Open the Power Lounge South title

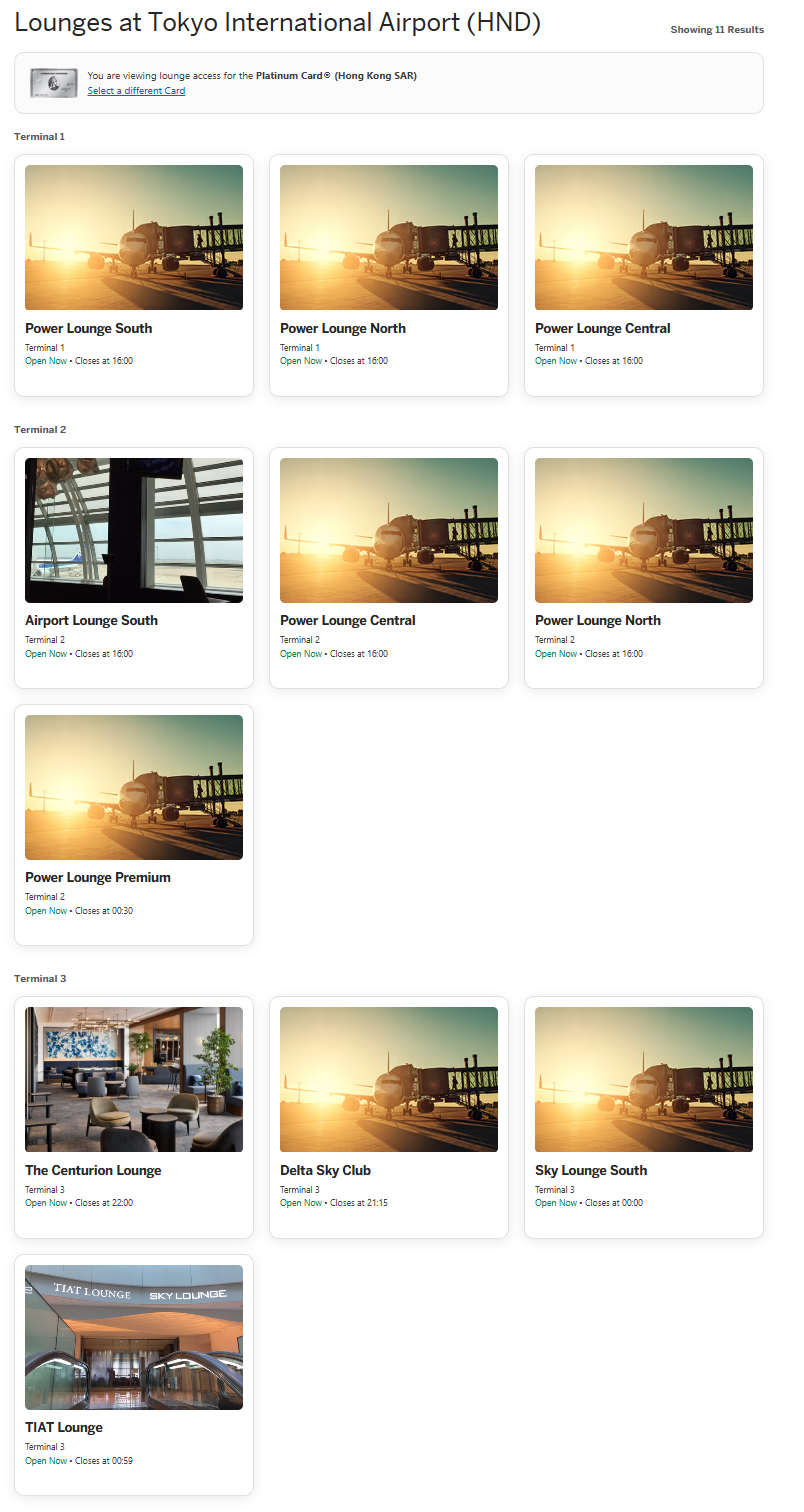pyautogui.click(x=89, y=328)
